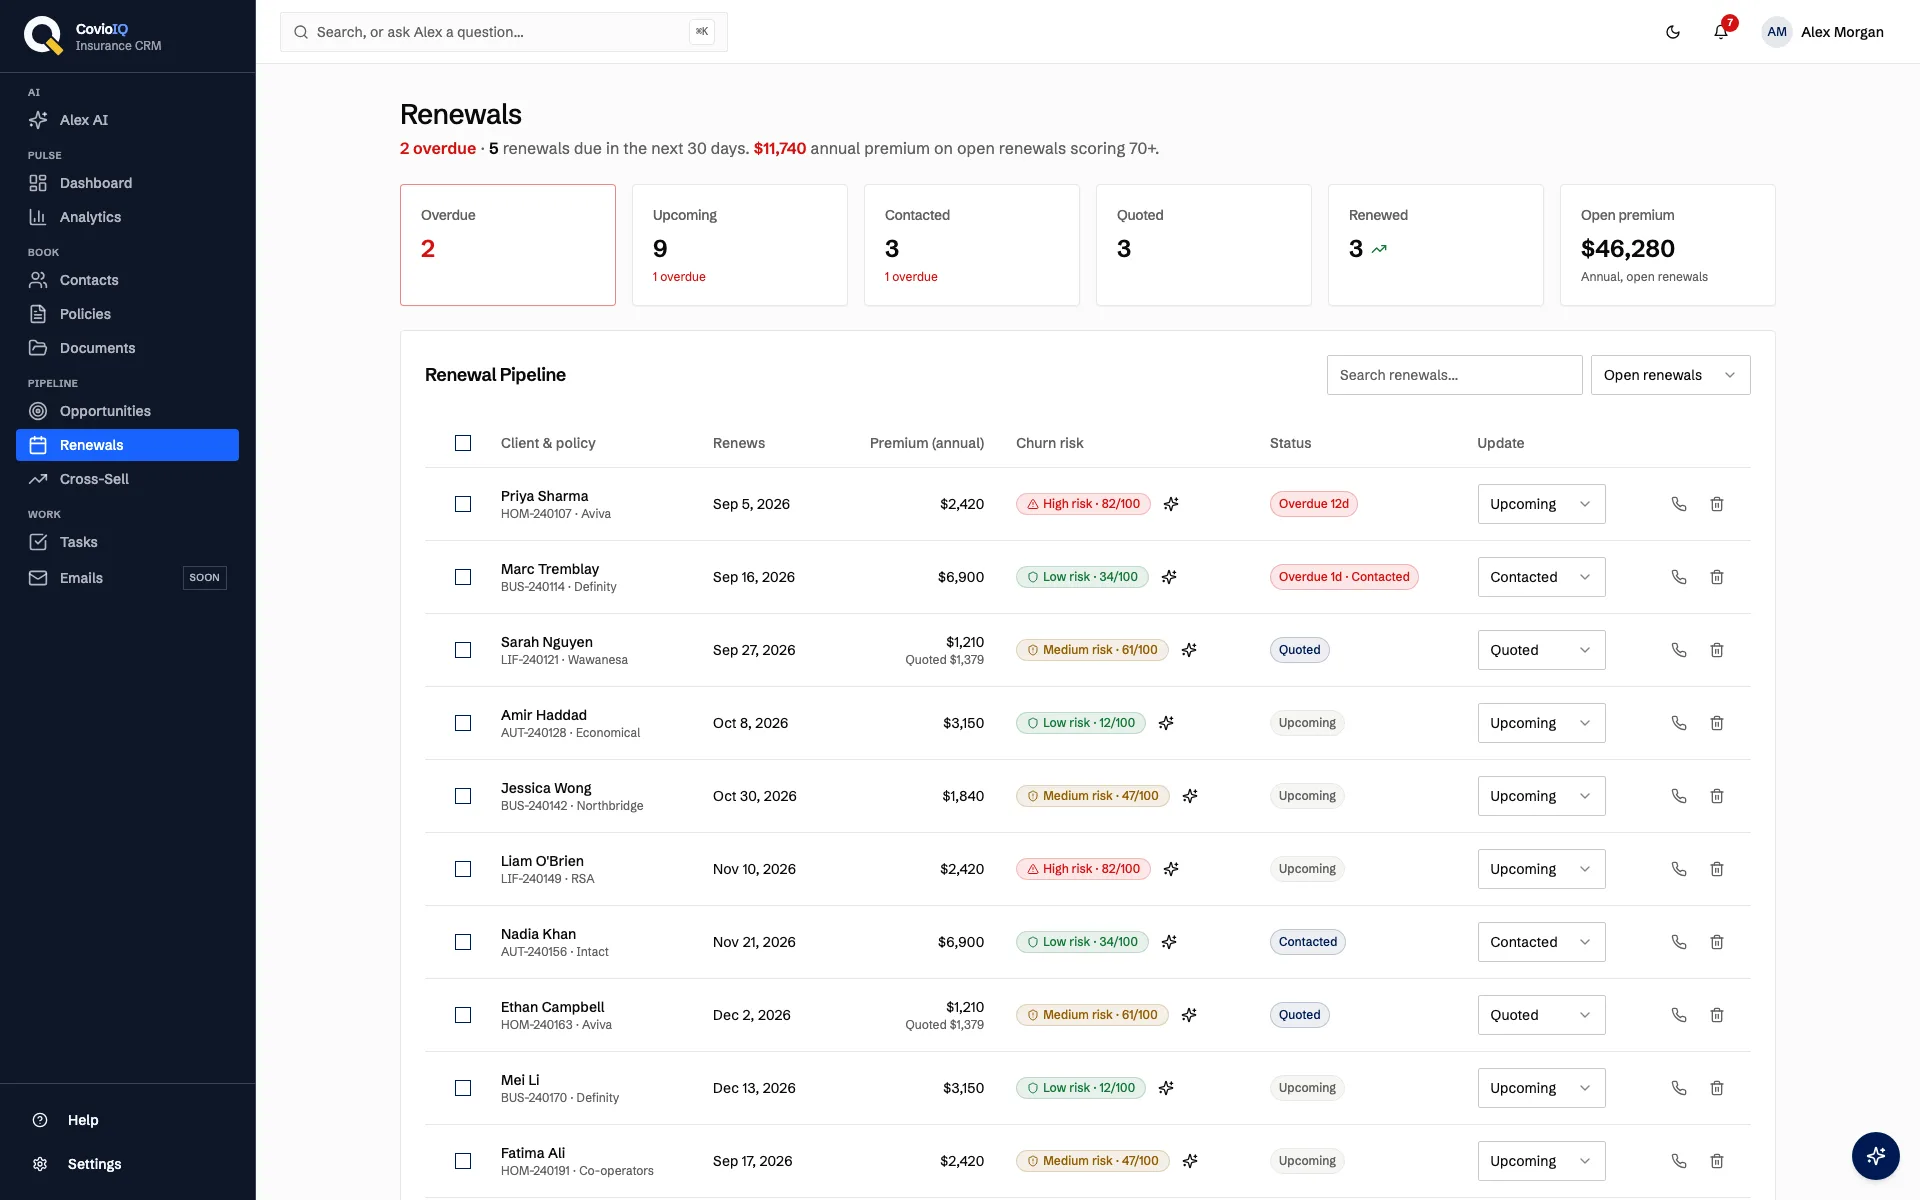Open status update dropdown for Sarah Nguyen
Screen dimensions: 1920x1200
(1541, 650)
